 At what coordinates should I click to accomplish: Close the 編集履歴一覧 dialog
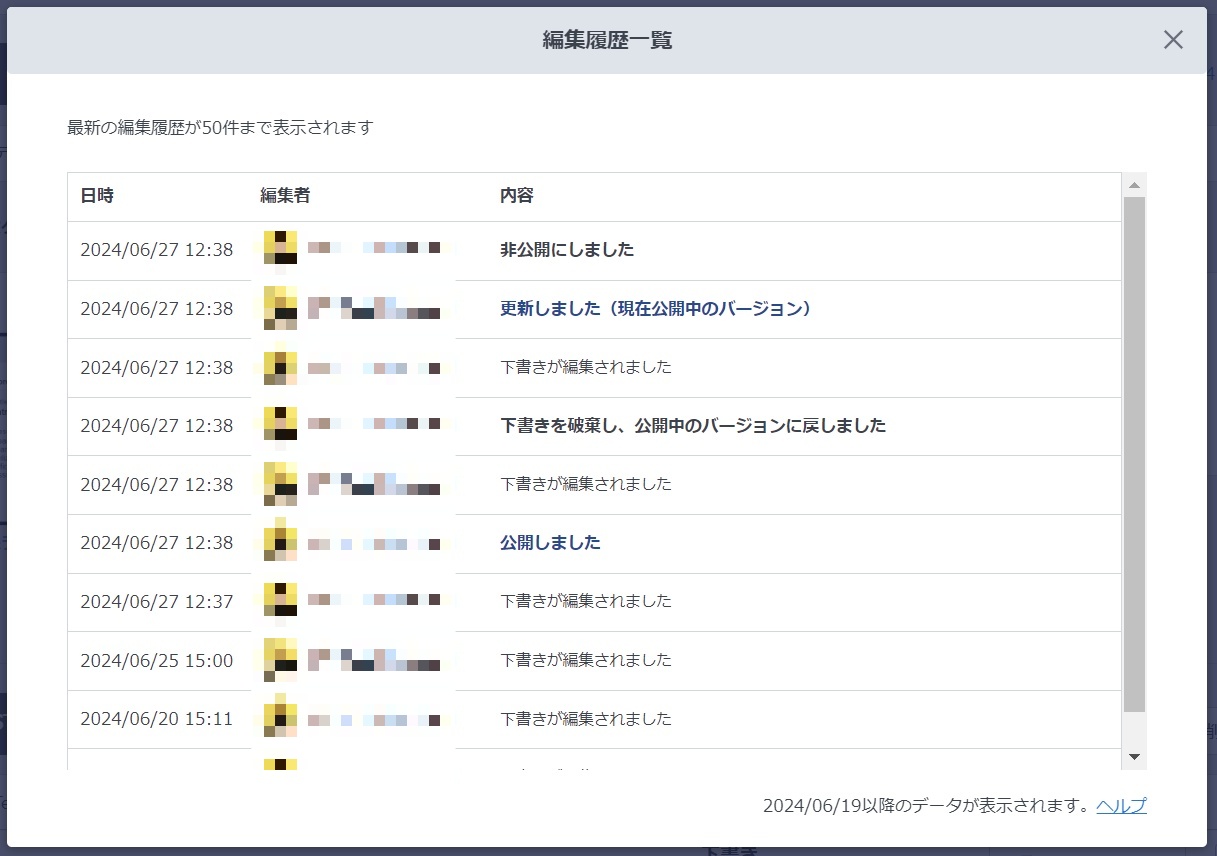(1173, 40)
